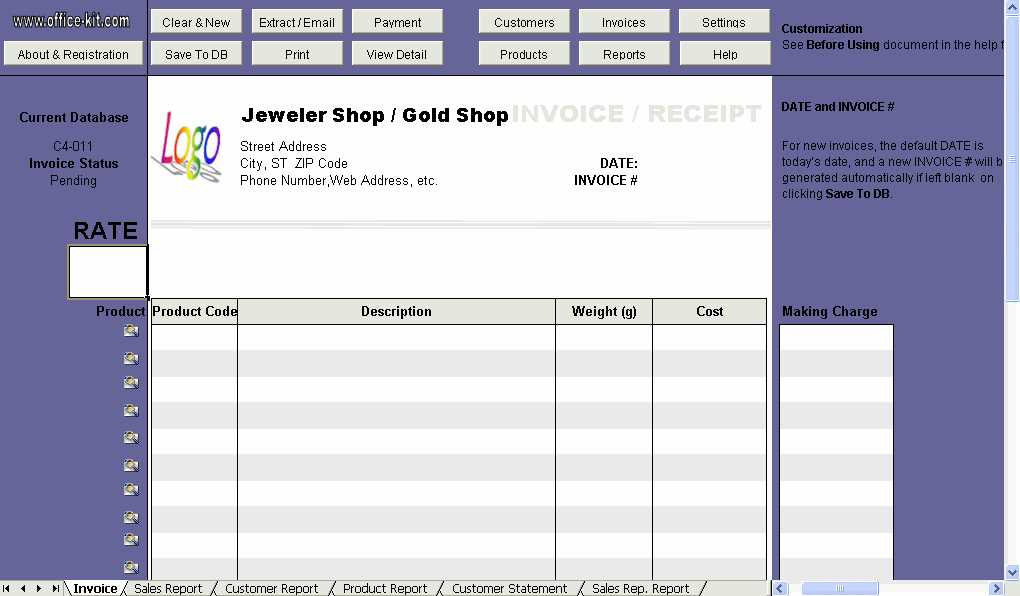Click vertical scrollbar down arrow
1020x596 pixels.
coord(1012,573)
